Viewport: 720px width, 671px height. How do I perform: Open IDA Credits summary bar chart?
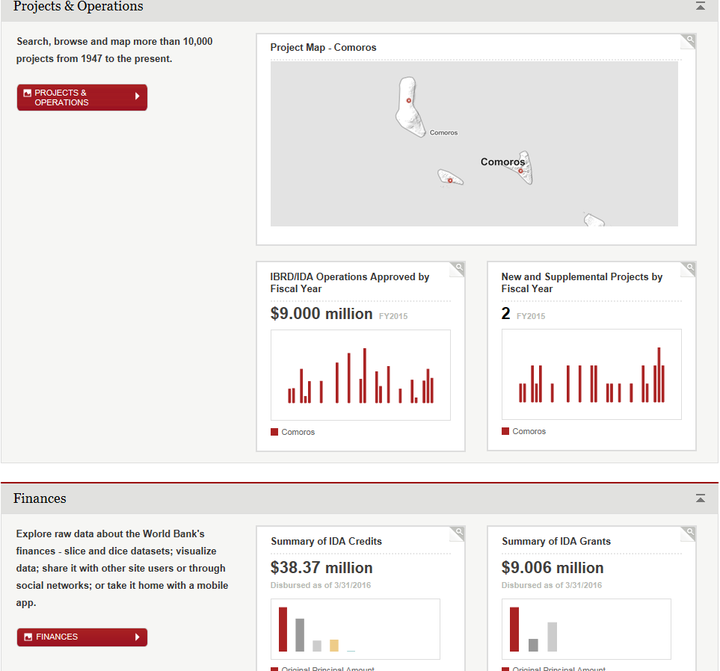[355, 629]
